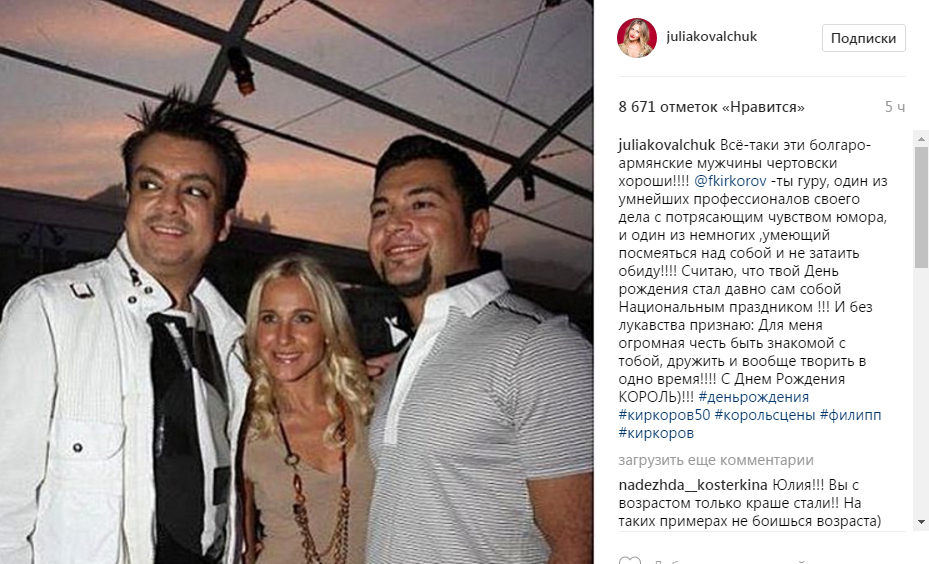Click scrollbar up arrow in comments
This screenshot has width=929, height=564.
(921, 139)
